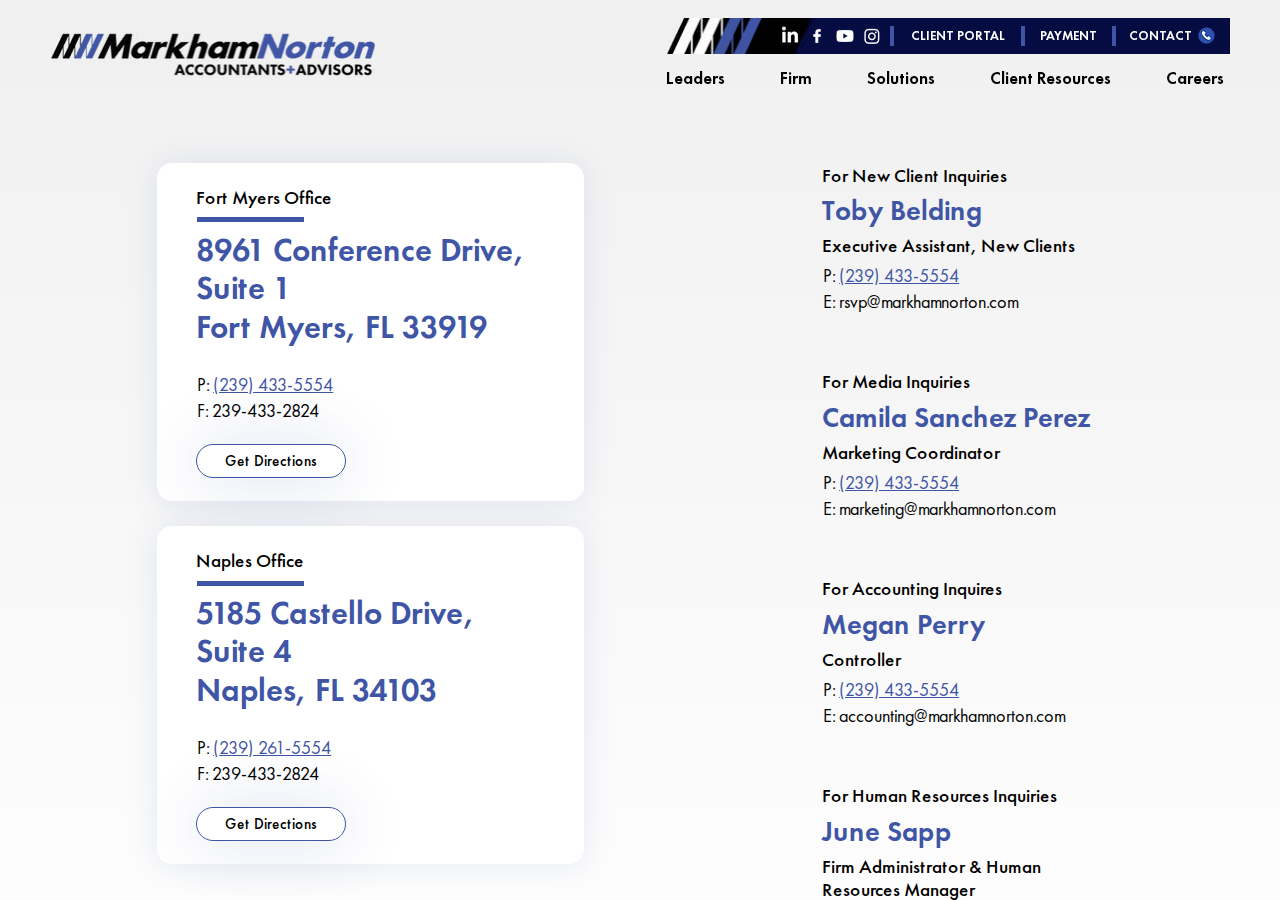Image resolution: width=1280 pixels, height=900 pixels.
Task: Open the LinkedIn social icon
Action: 790,35
